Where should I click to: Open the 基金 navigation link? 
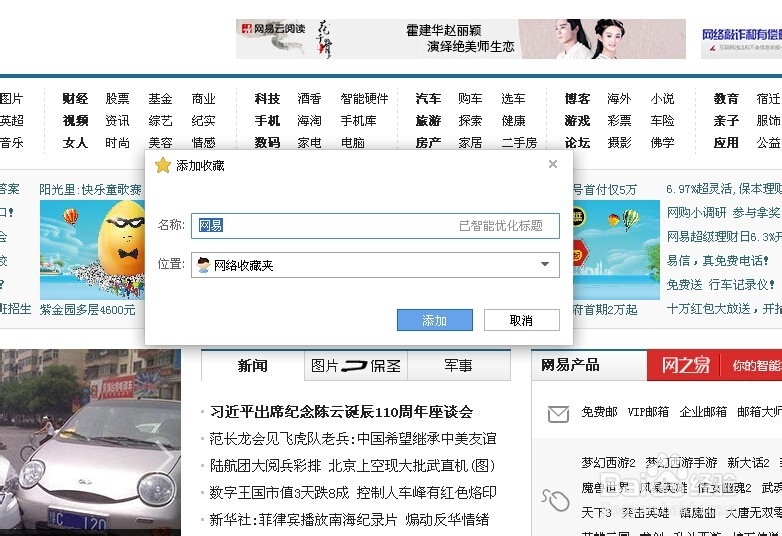pos(160,99)
